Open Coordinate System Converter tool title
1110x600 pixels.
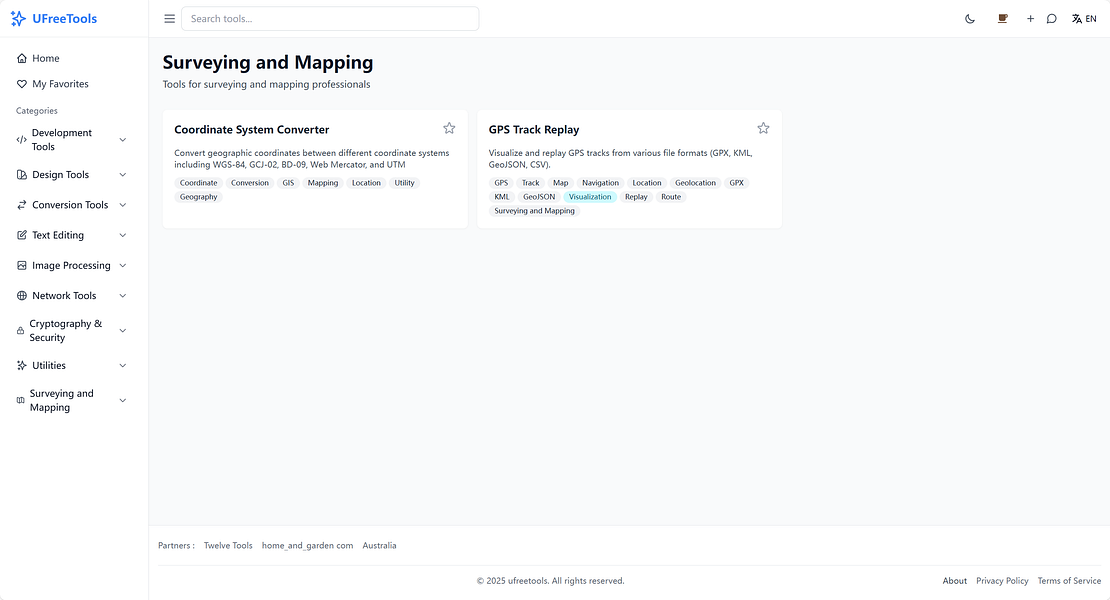click(x=251, y=129)
